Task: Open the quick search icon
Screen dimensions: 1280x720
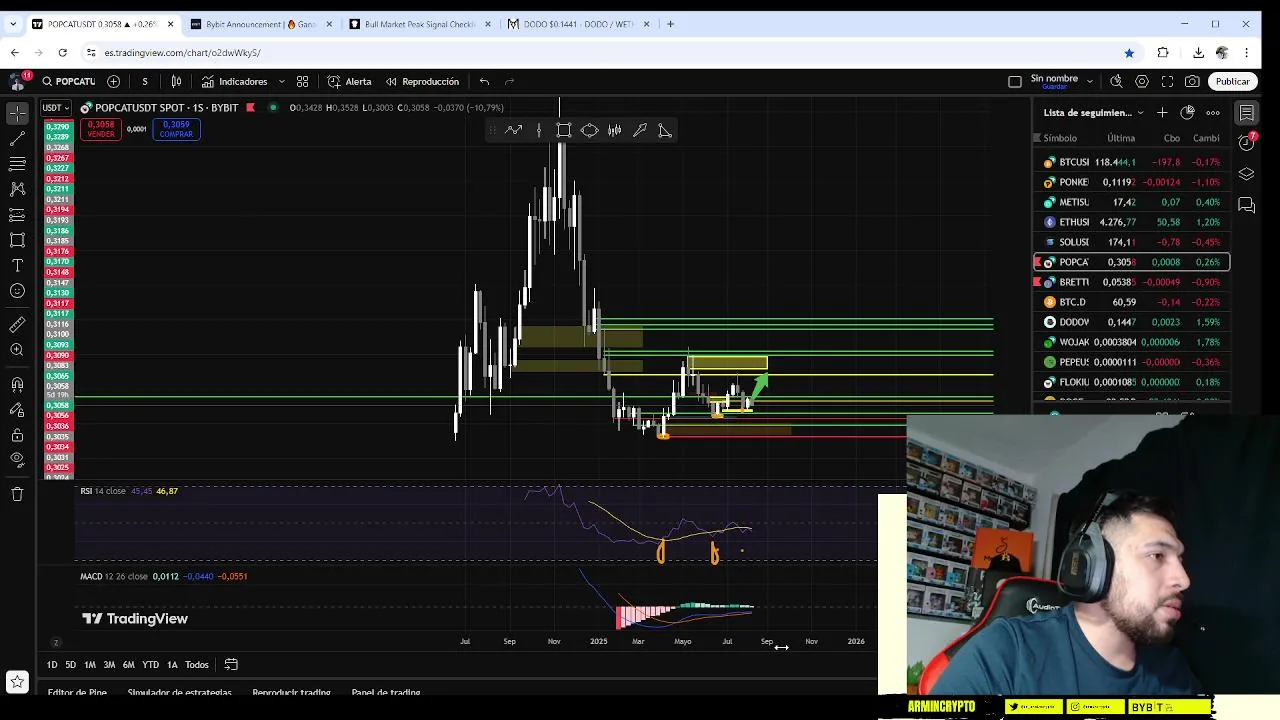Action: (1116, 82)
